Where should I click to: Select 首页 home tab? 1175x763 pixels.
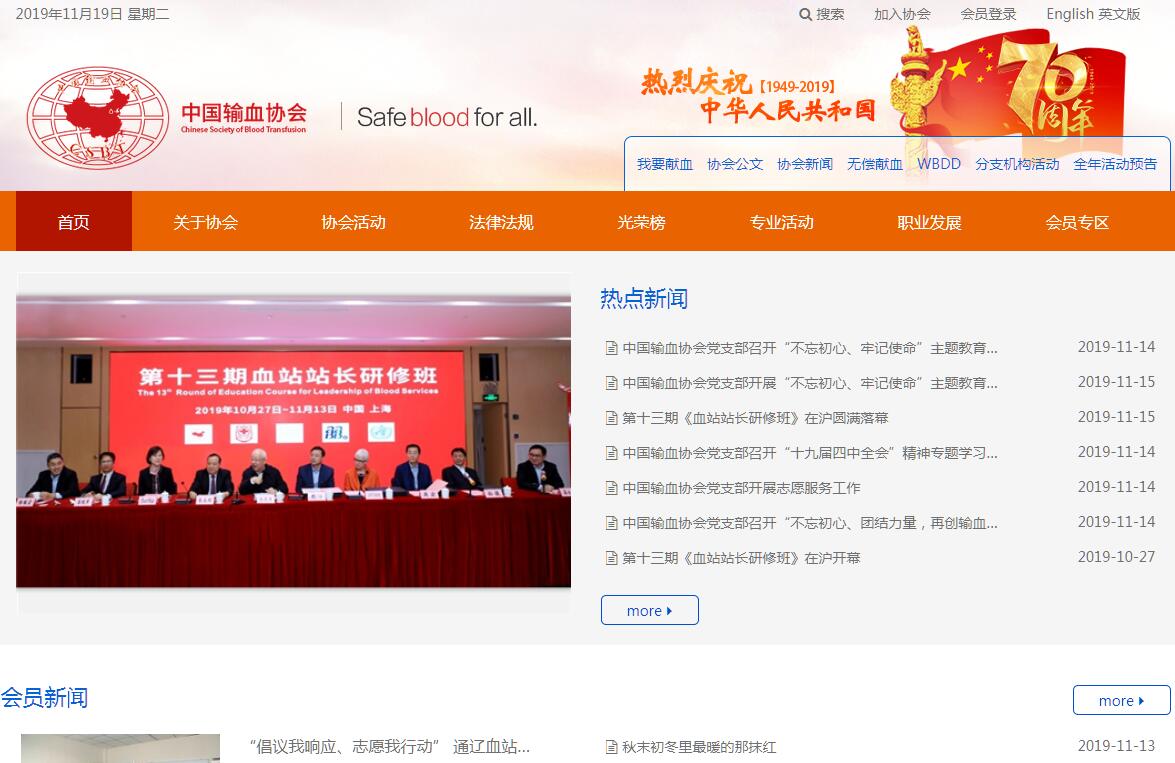tap(73, 222)
